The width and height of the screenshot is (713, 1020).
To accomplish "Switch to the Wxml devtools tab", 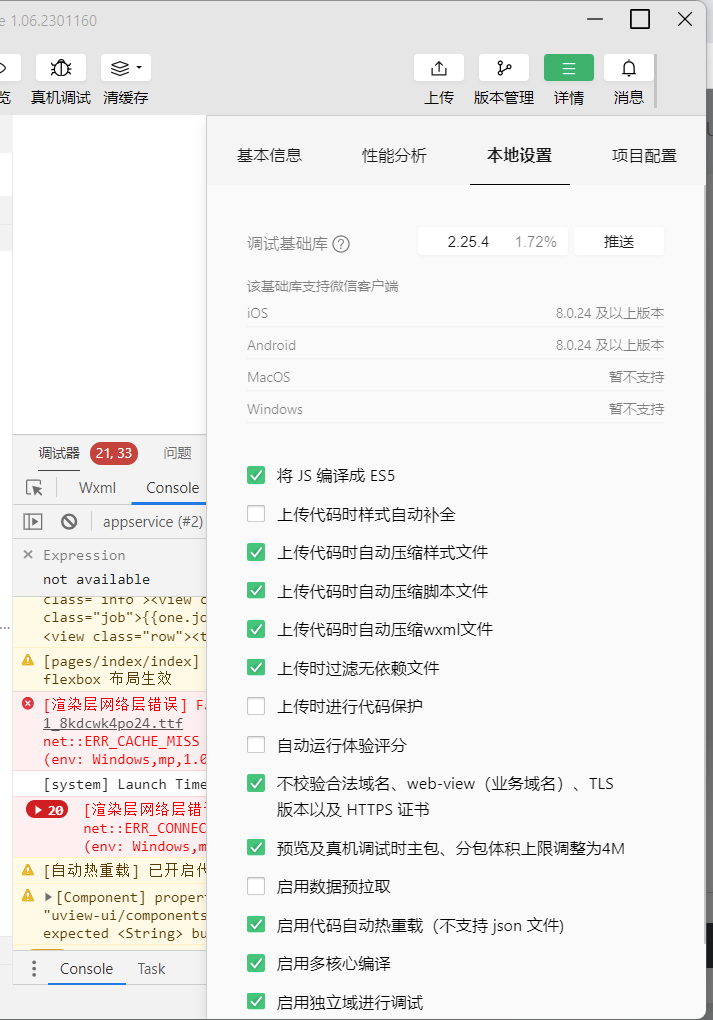I will click(x=97, y=488).
